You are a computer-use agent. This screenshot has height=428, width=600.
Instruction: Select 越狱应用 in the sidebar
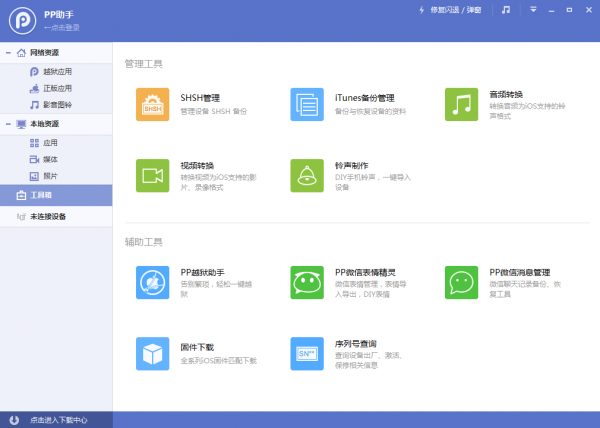pos(56,72)
